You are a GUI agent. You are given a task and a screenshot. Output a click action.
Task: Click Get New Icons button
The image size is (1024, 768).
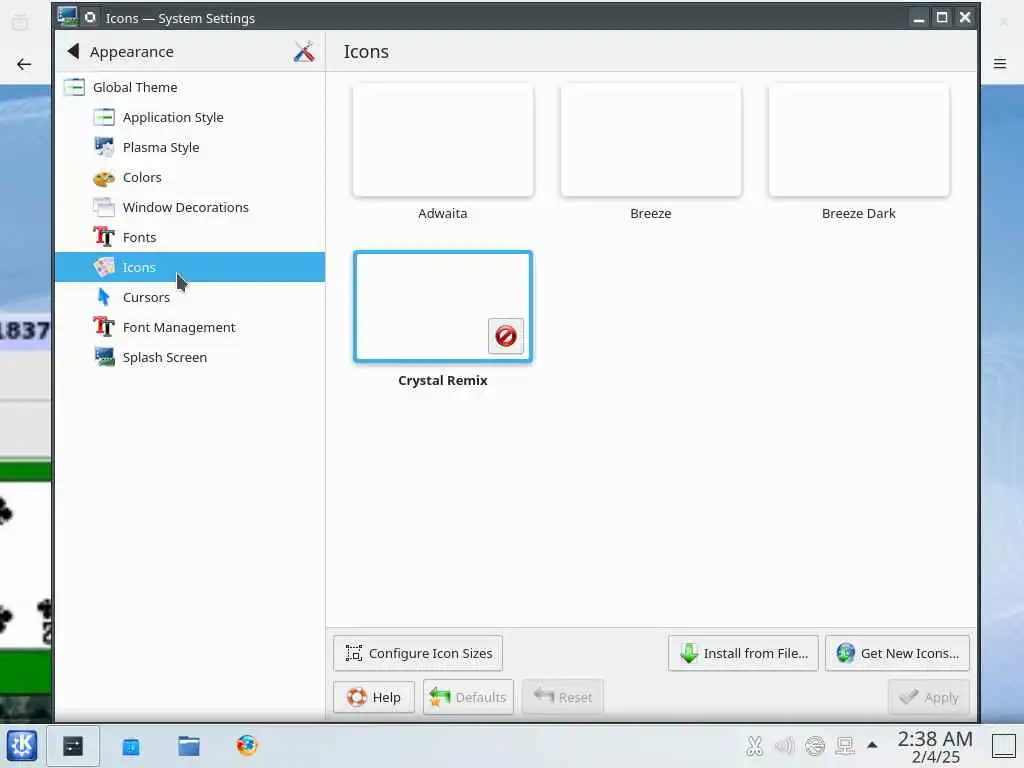(897, 653)
